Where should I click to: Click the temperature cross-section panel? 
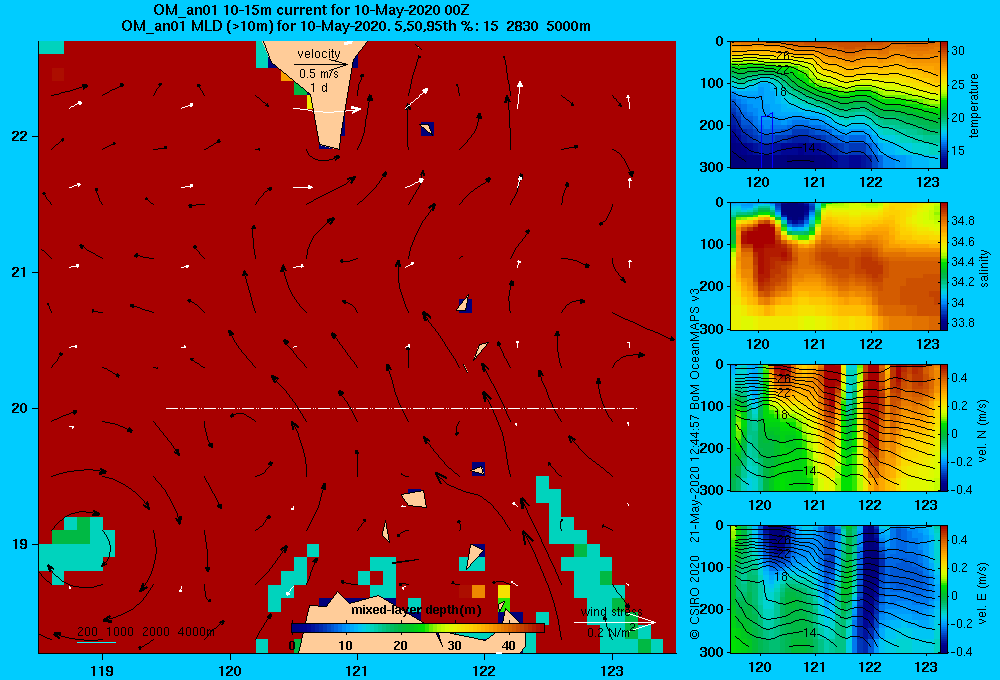[x=835, y=105]
